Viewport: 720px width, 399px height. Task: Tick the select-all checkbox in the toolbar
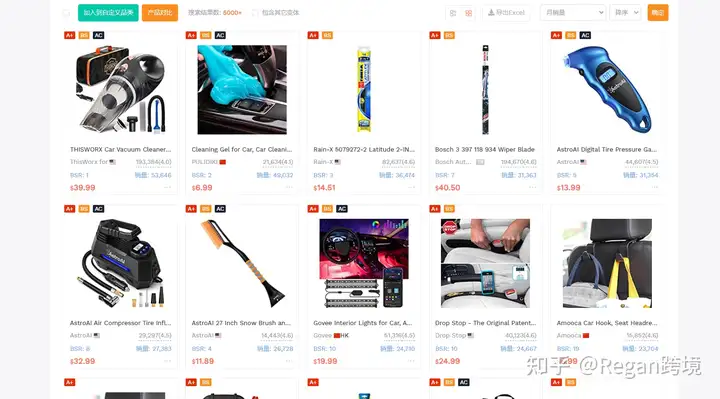(66, 13)
